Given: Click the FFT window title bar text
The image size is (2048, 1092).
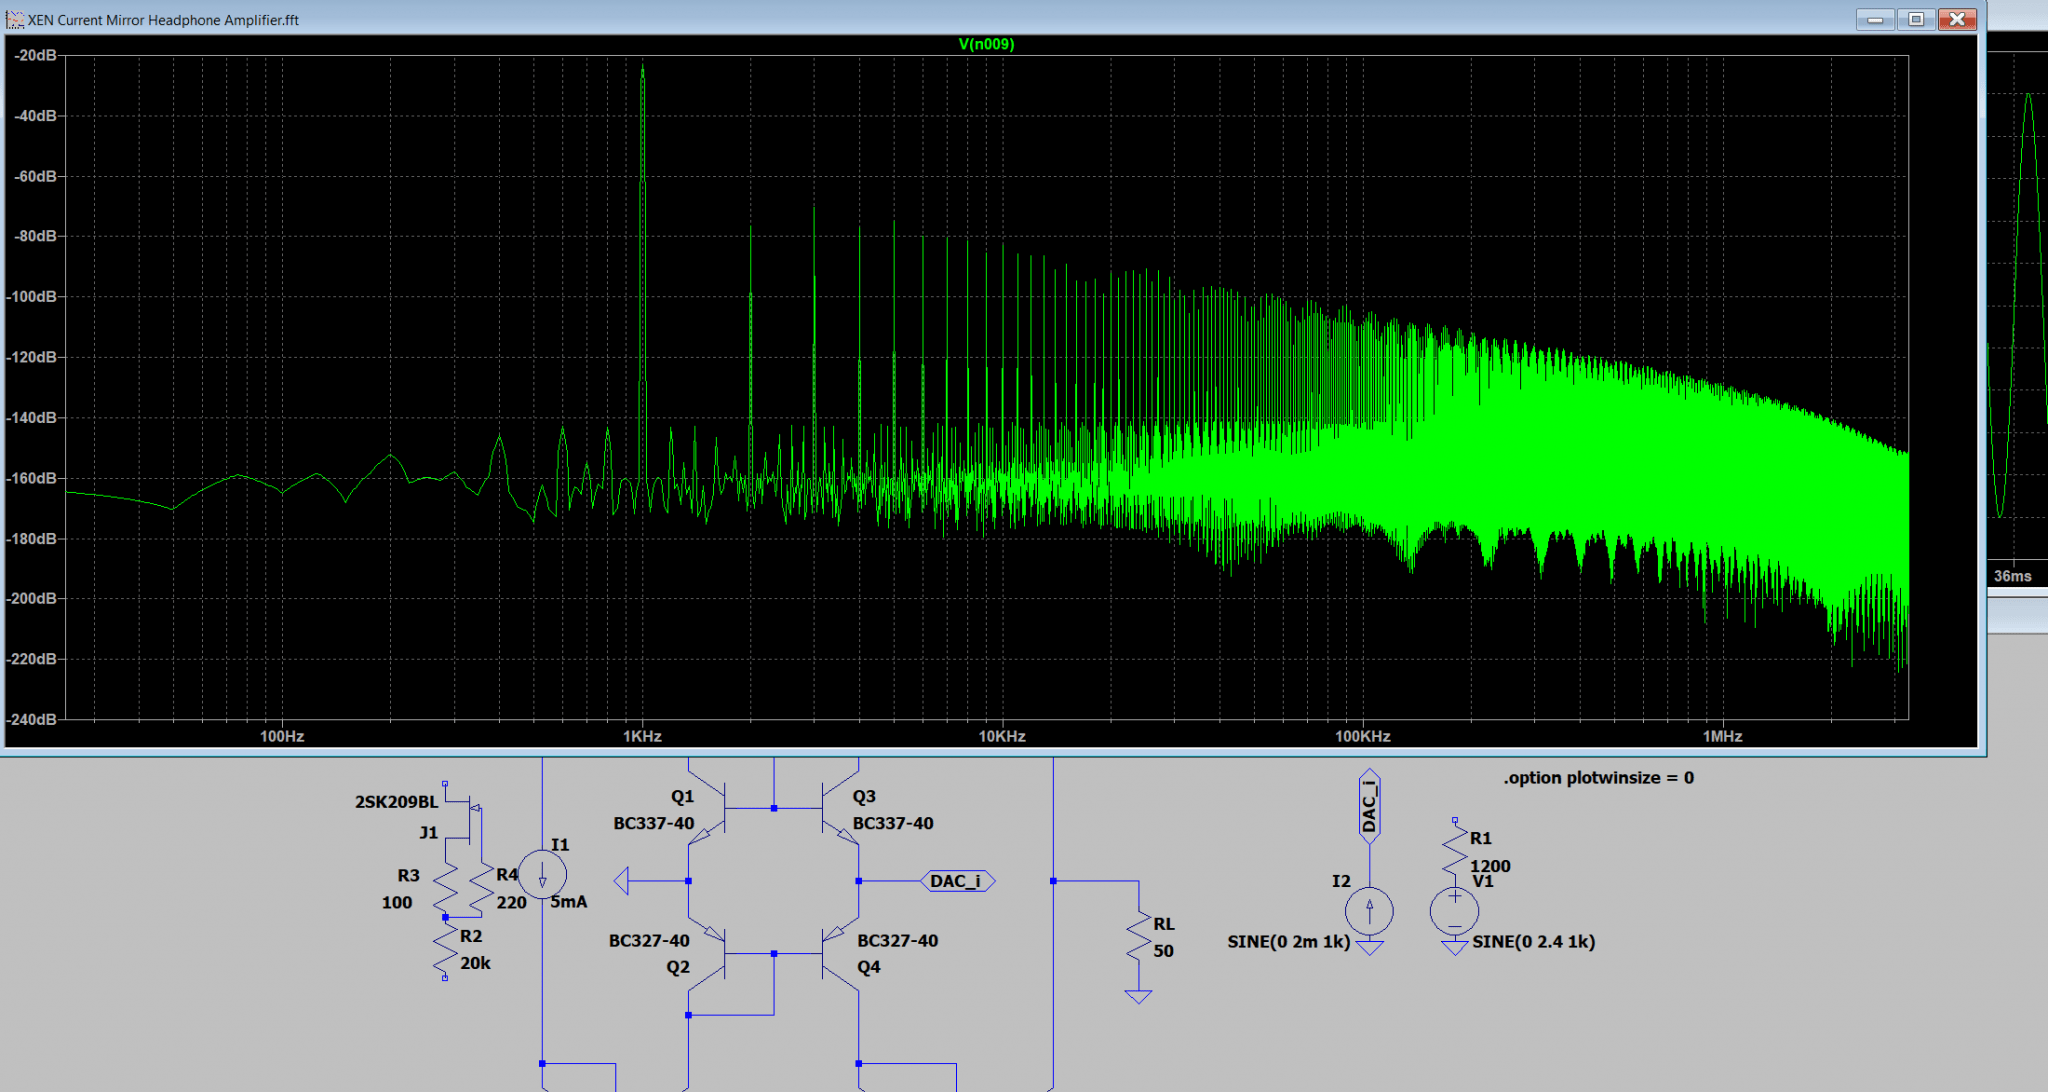Looking at the screenshot, I should [x=163, y=20].
